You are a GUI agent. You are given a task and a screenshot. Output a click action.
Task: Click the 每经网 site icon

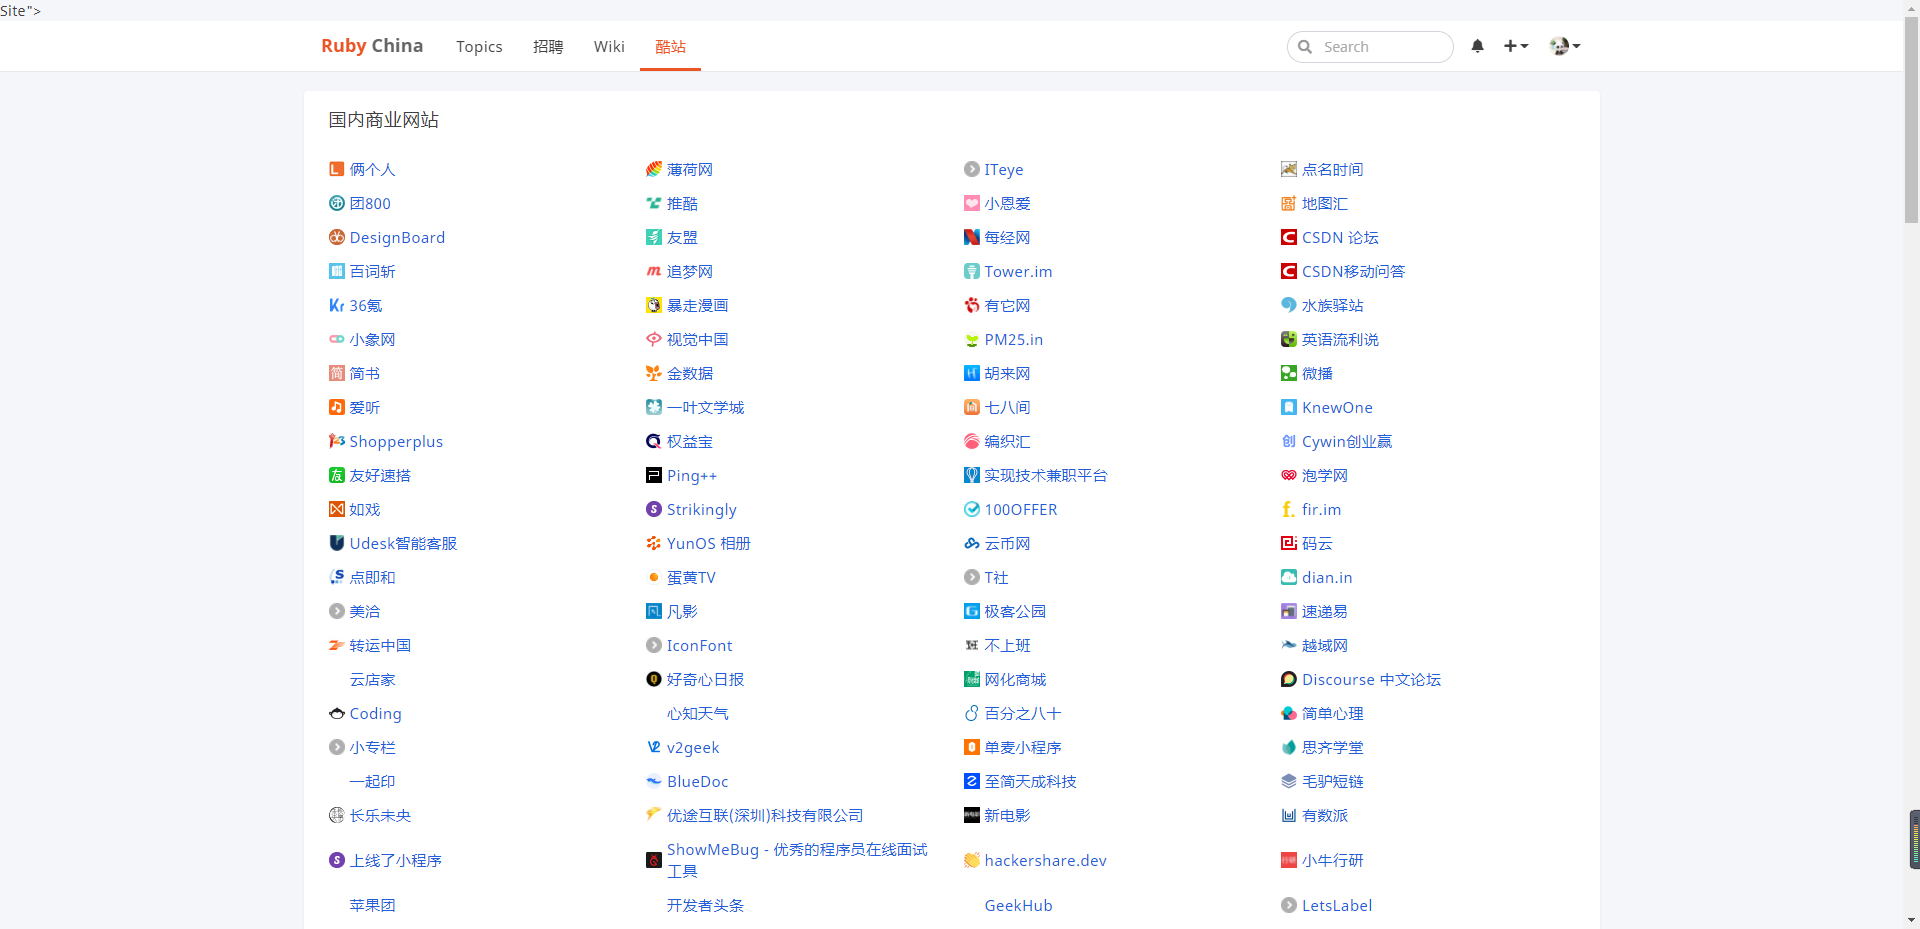[972, 237]
